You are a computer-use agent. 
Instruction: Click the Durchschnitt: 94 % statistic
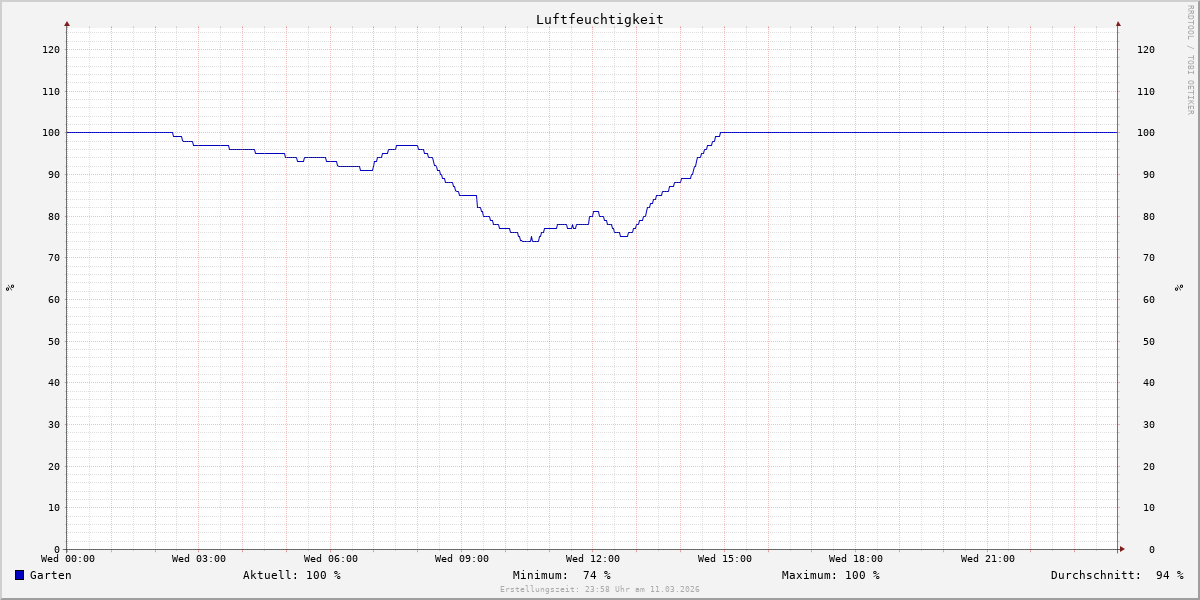(1116, 575)
